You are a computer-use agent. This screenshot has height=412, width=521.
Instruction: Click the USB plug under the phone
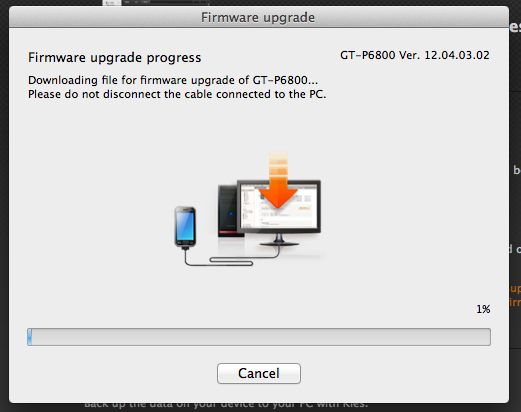(185, 248)
